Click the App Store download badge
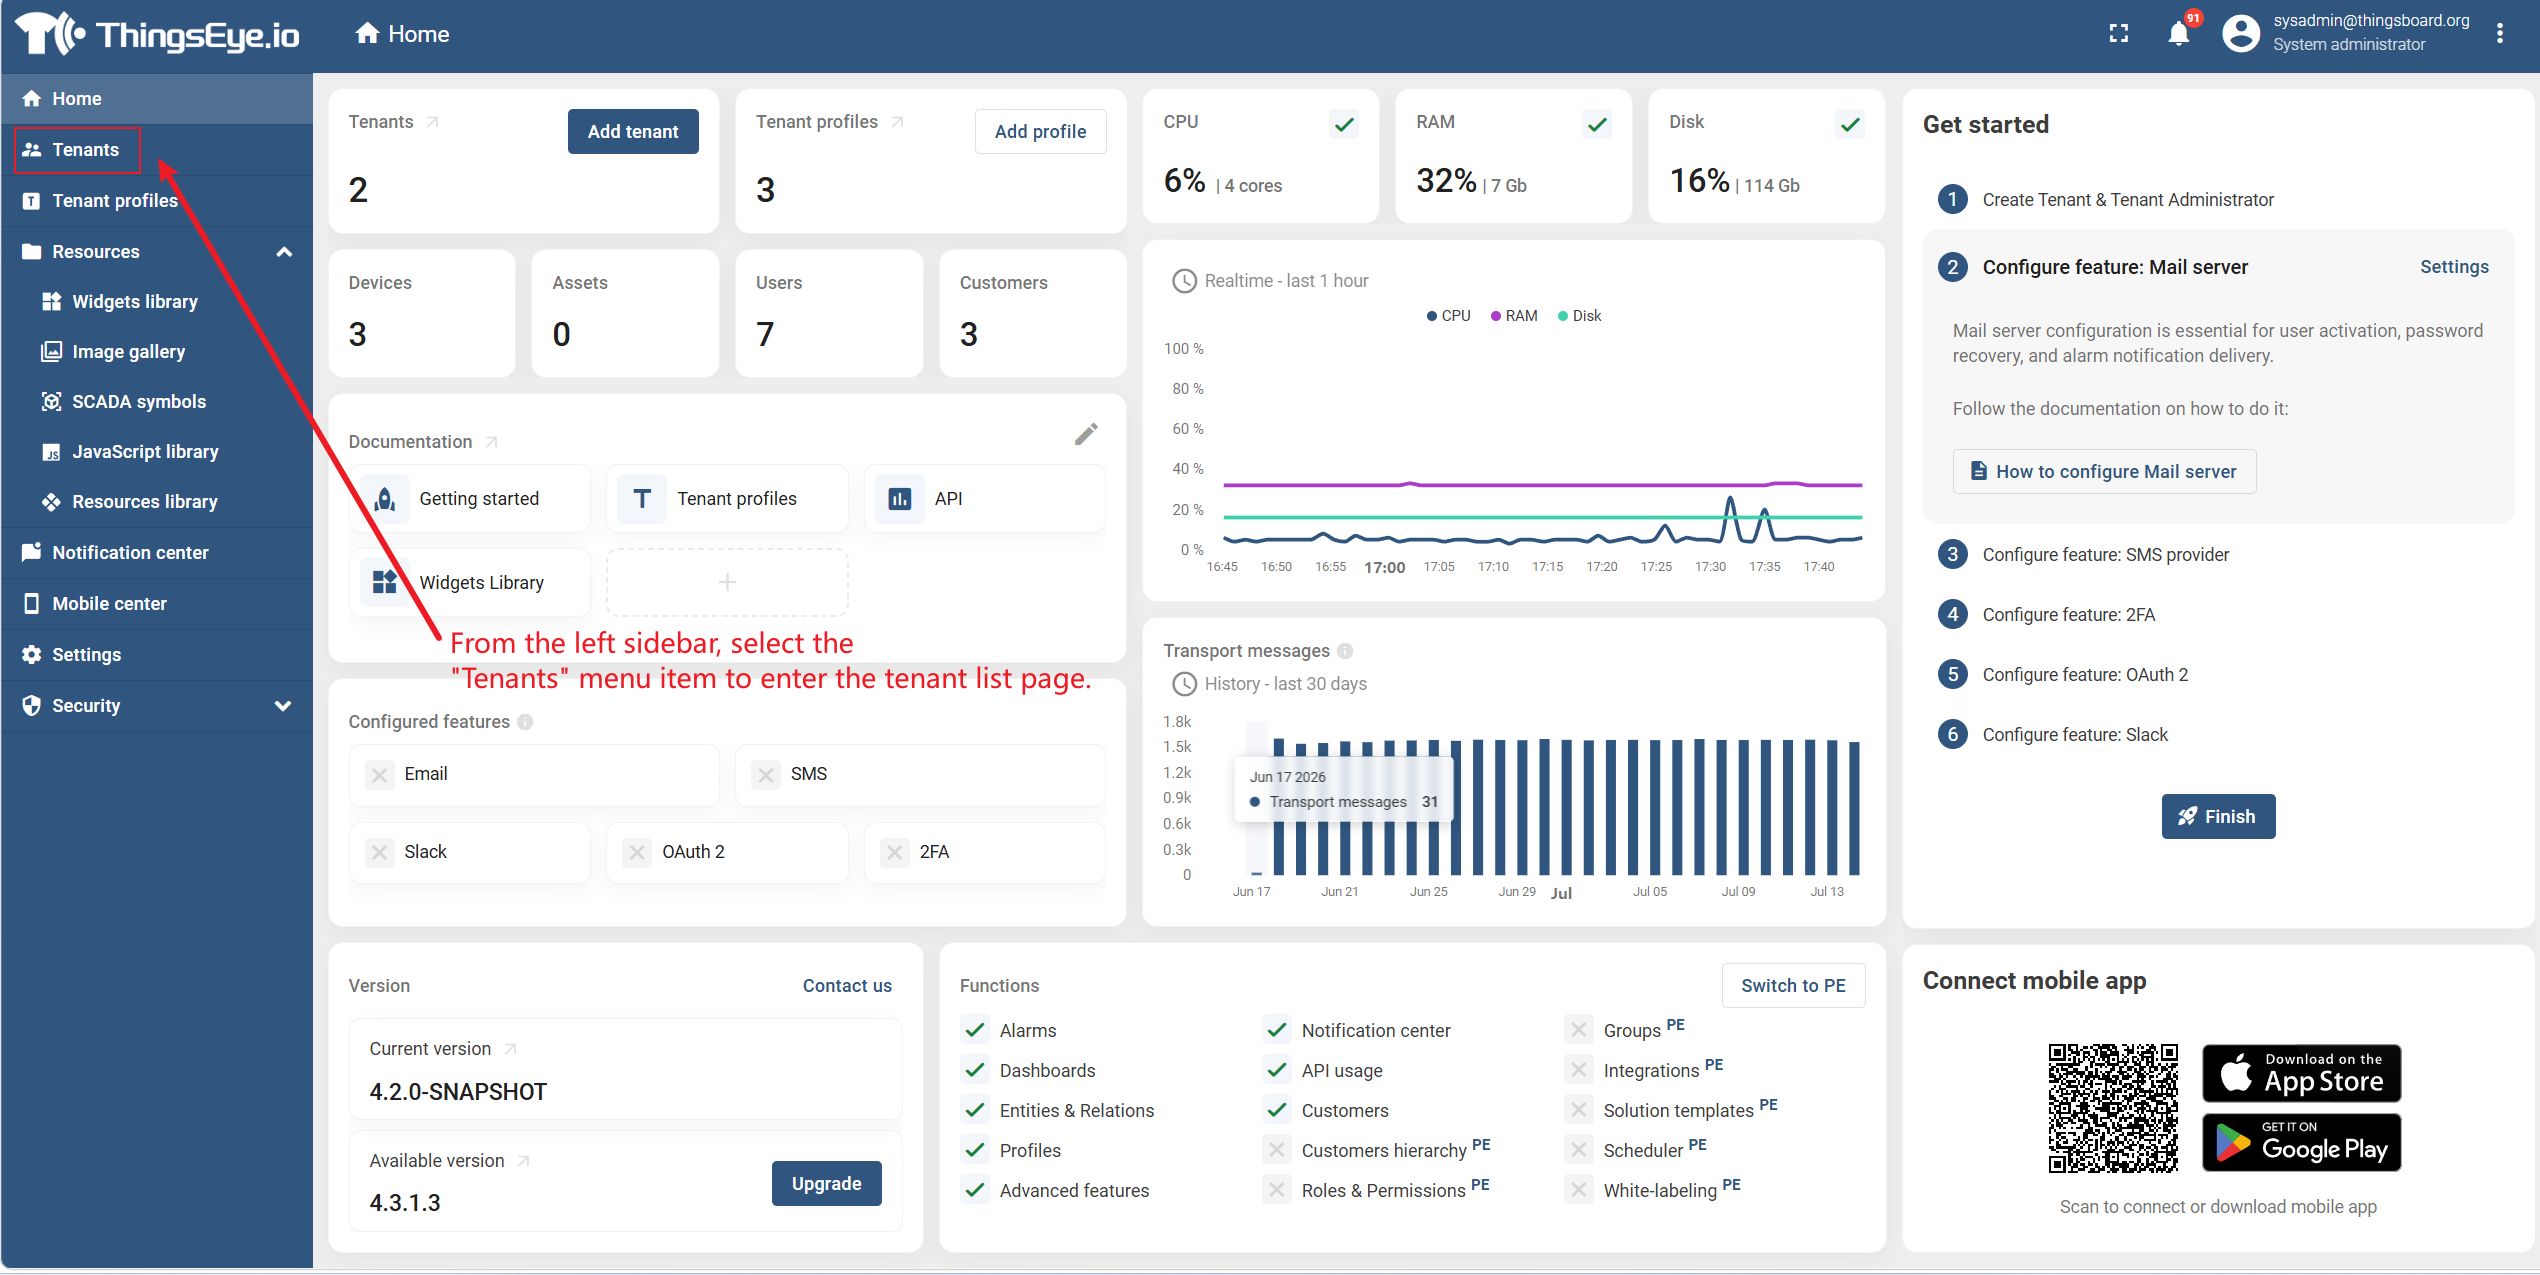 click(2301, 1073)
